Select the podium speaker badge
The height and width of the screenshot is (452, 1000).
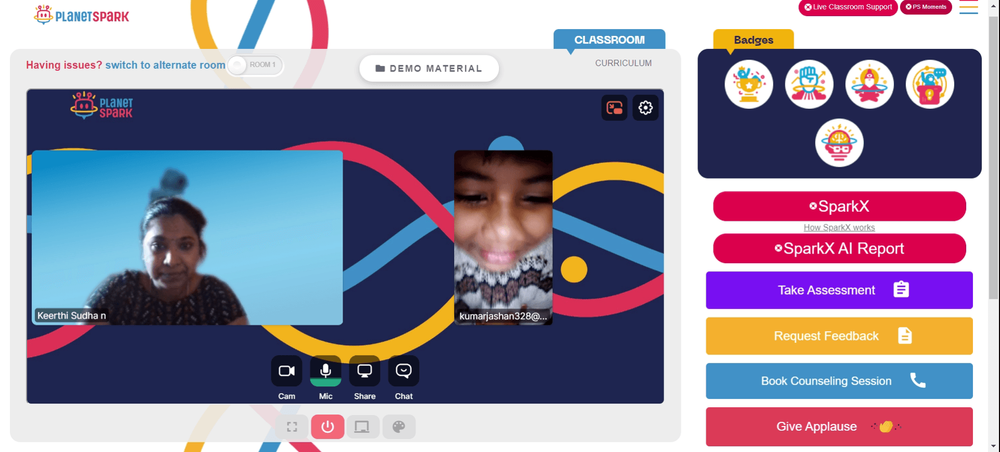point(930,84)
